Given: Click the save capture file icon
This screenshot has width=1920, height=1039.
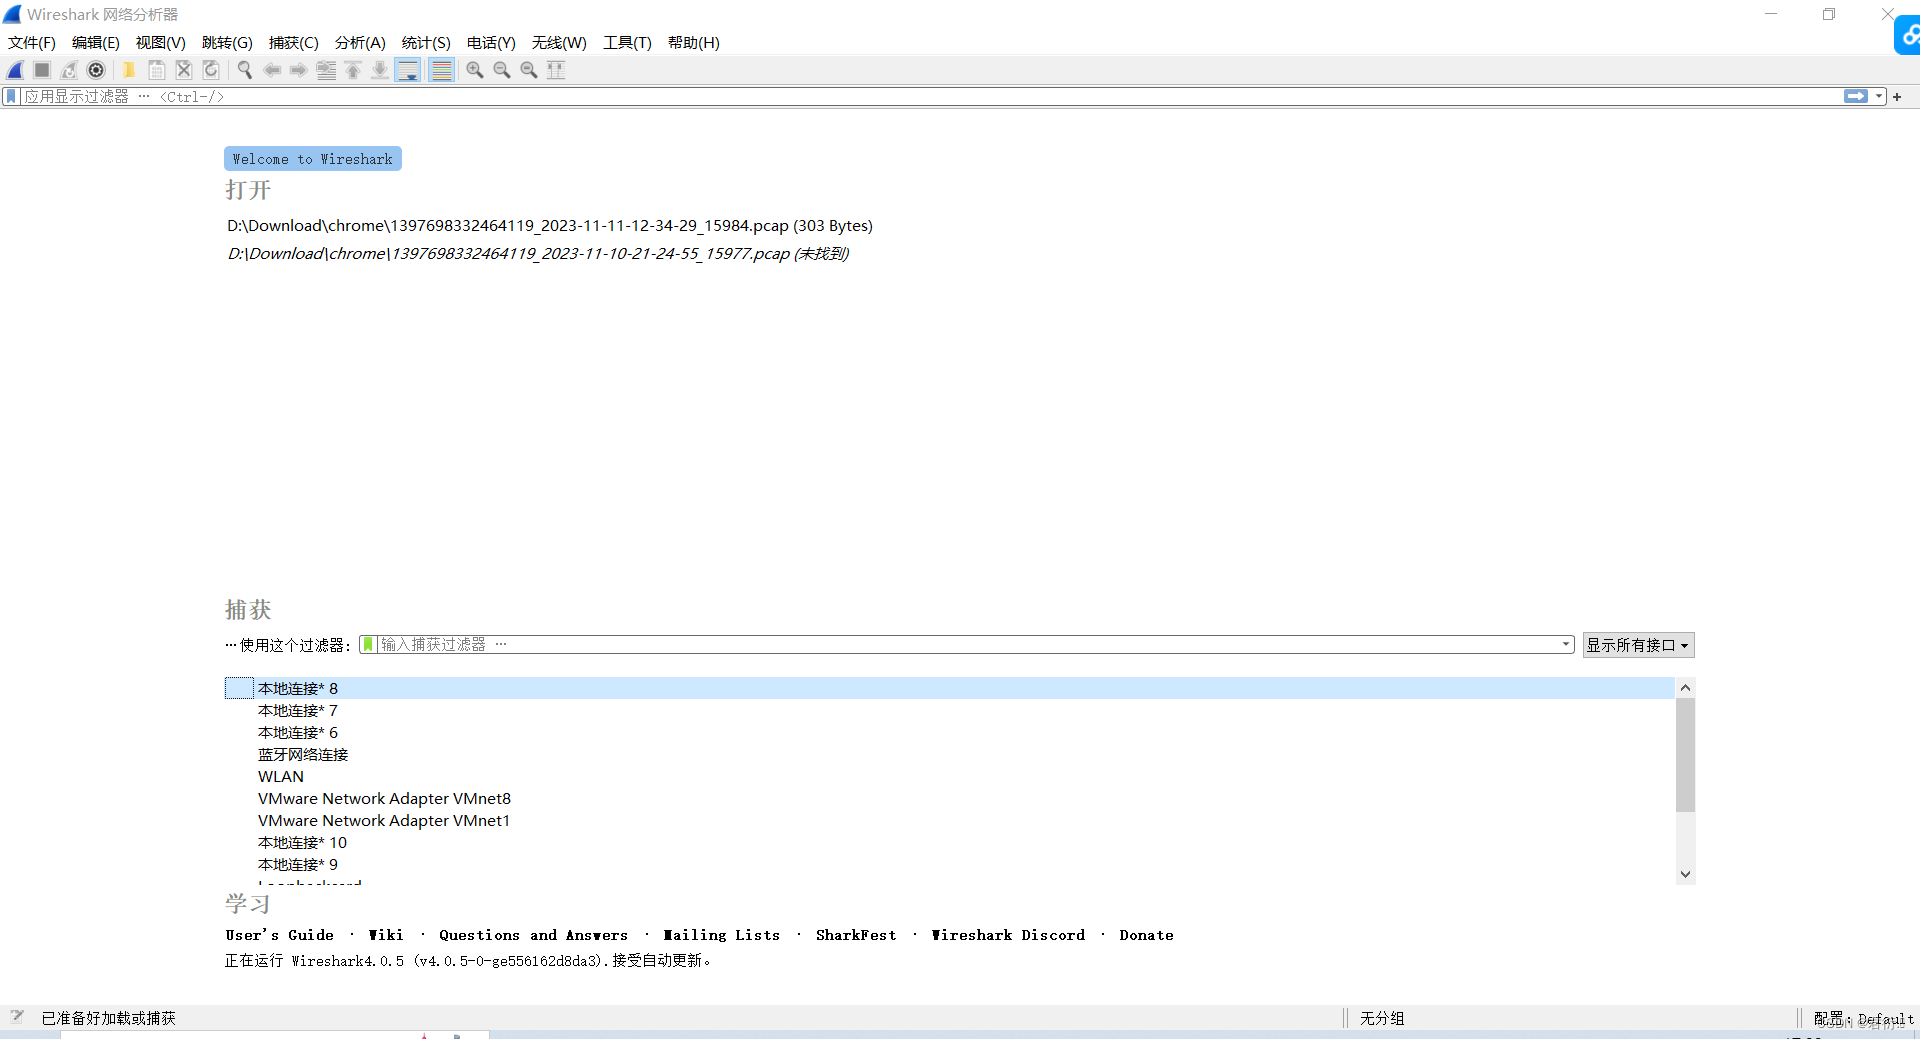Looking at the screenshot, I should (157, 70).
